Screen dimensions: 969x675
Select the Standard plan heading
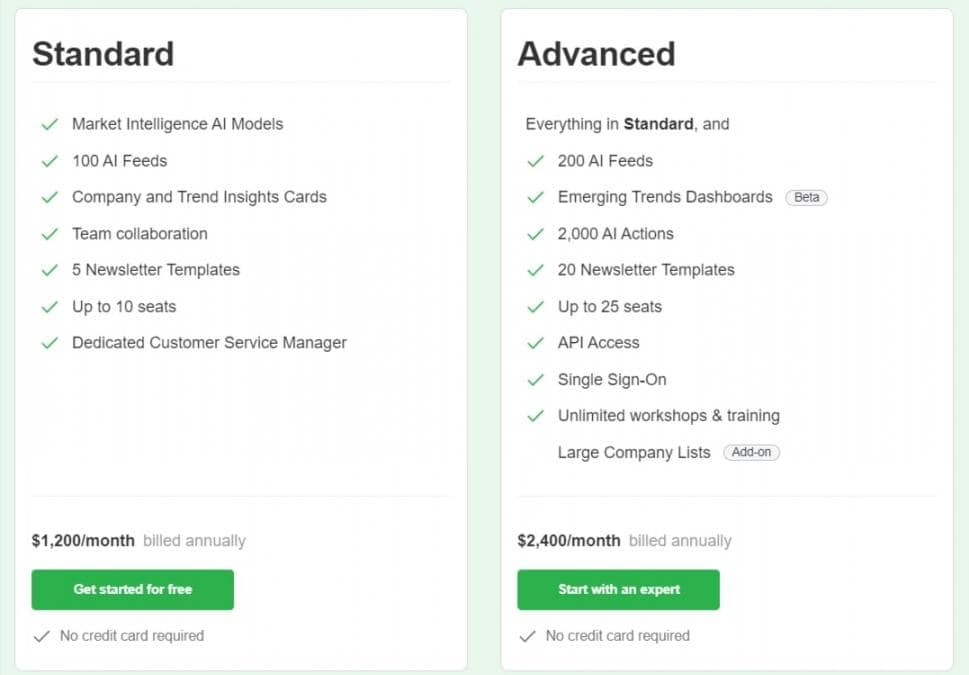pyautogui.click(x=103, y=54)
